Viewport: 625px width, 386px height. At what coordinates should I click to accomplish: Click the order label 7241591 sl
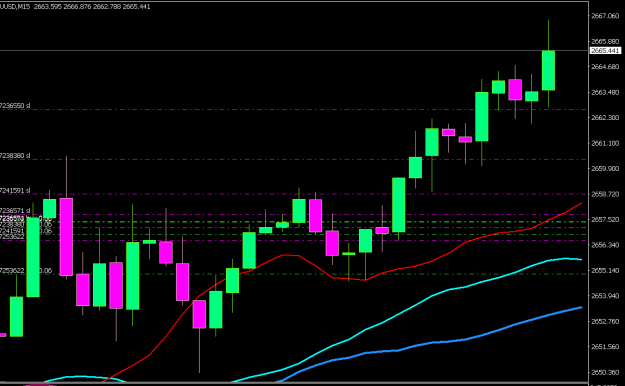click(15, 191)
